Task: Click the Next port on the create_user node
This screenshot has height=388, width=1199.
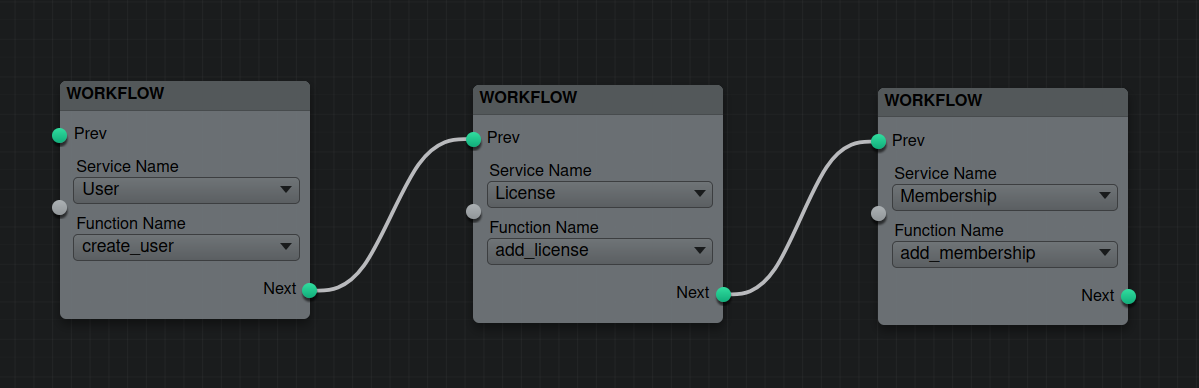Action: [310, 290]
